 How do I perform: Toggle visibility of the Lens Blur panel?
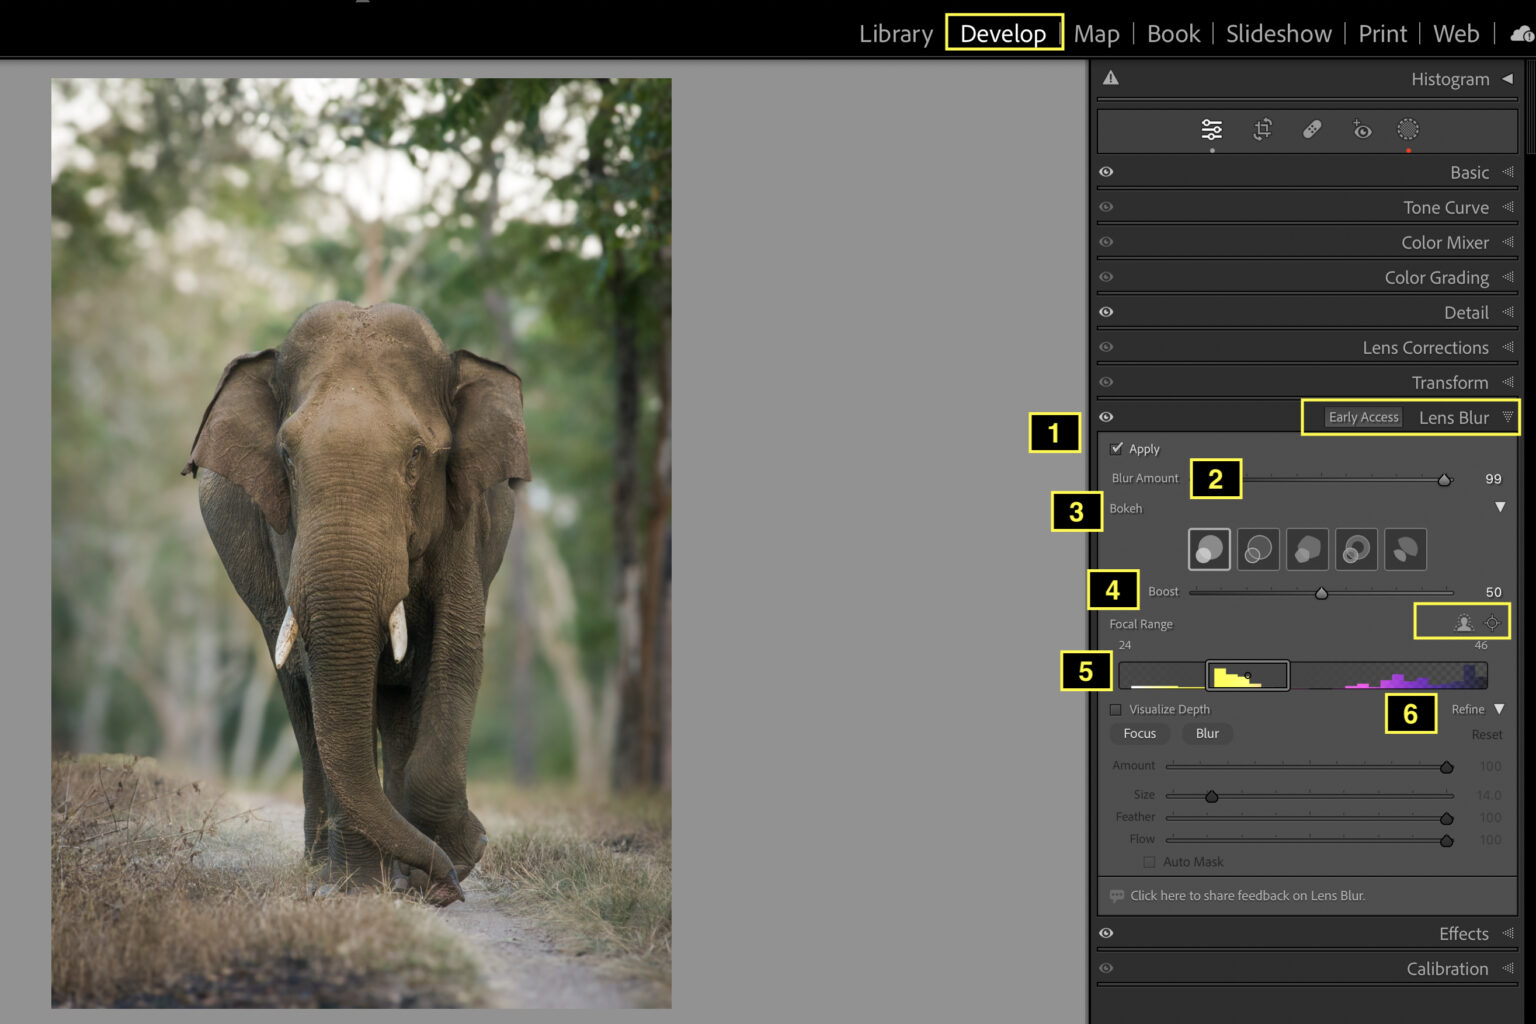tap(1106, 417)
